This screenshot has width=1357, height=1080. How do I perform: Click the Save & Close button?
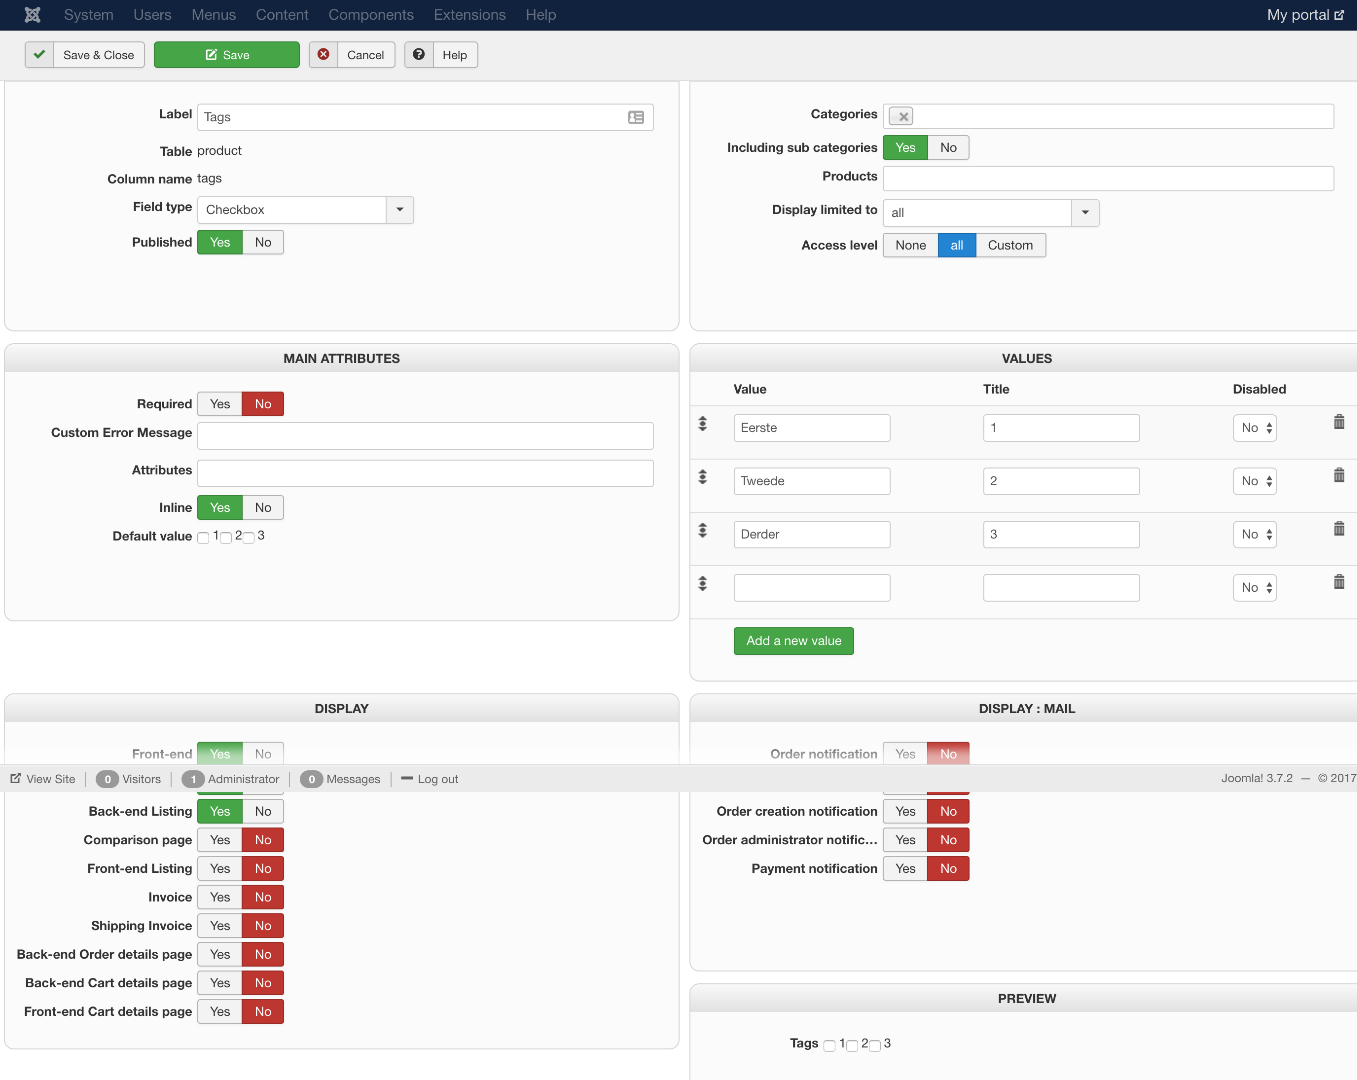pyautogui.click(x=85, y=55)
